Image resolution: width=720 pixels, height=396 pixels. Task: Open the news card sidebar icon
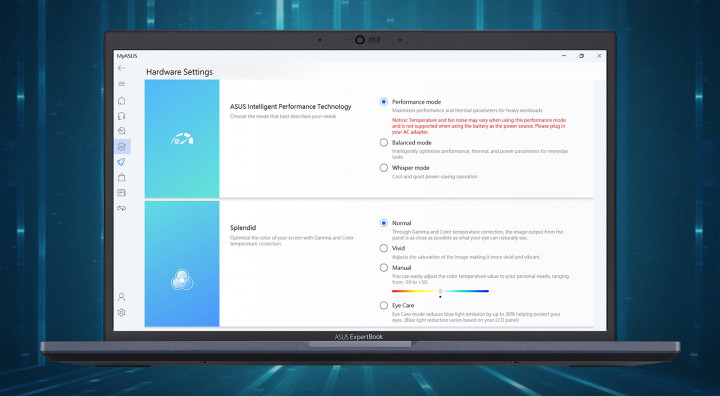click(x=121, y=192)
